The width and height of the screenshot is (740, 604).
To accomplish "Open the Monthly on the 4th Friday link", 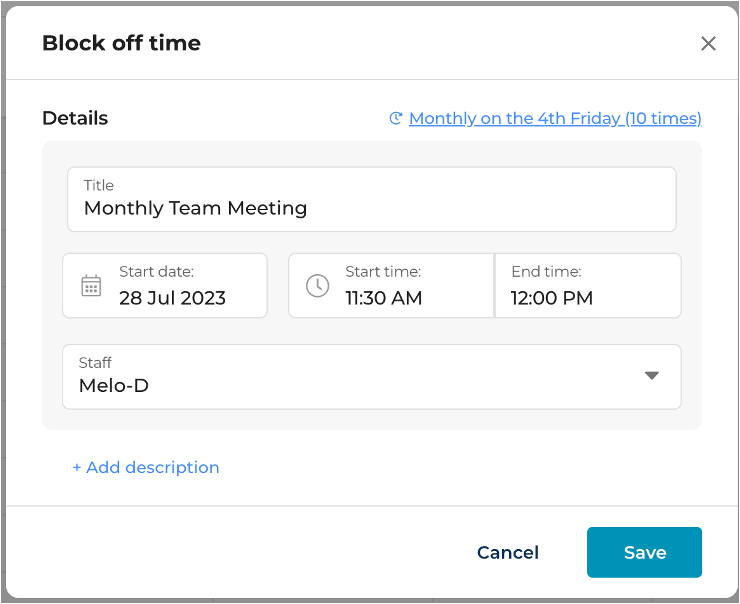I will [555, 118].
